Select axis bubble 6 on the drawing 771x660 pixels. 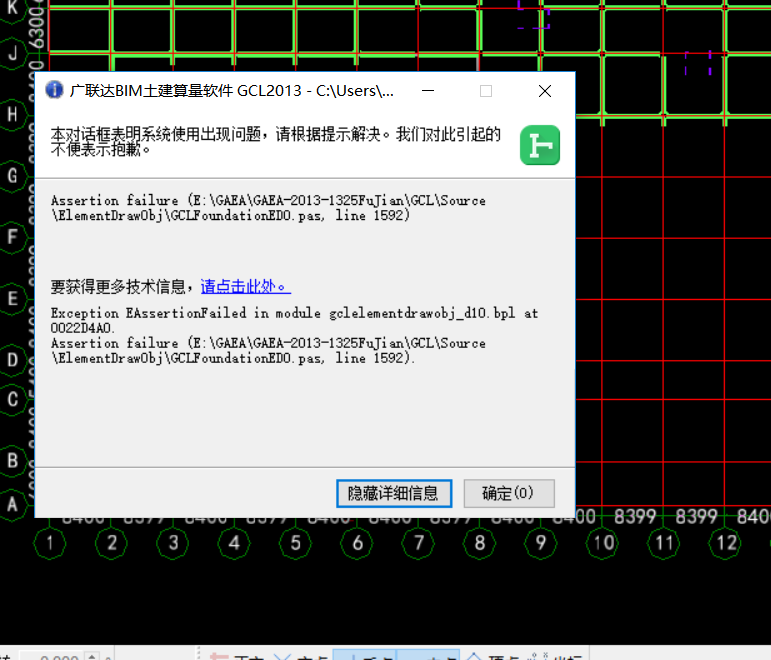(357, 543)
